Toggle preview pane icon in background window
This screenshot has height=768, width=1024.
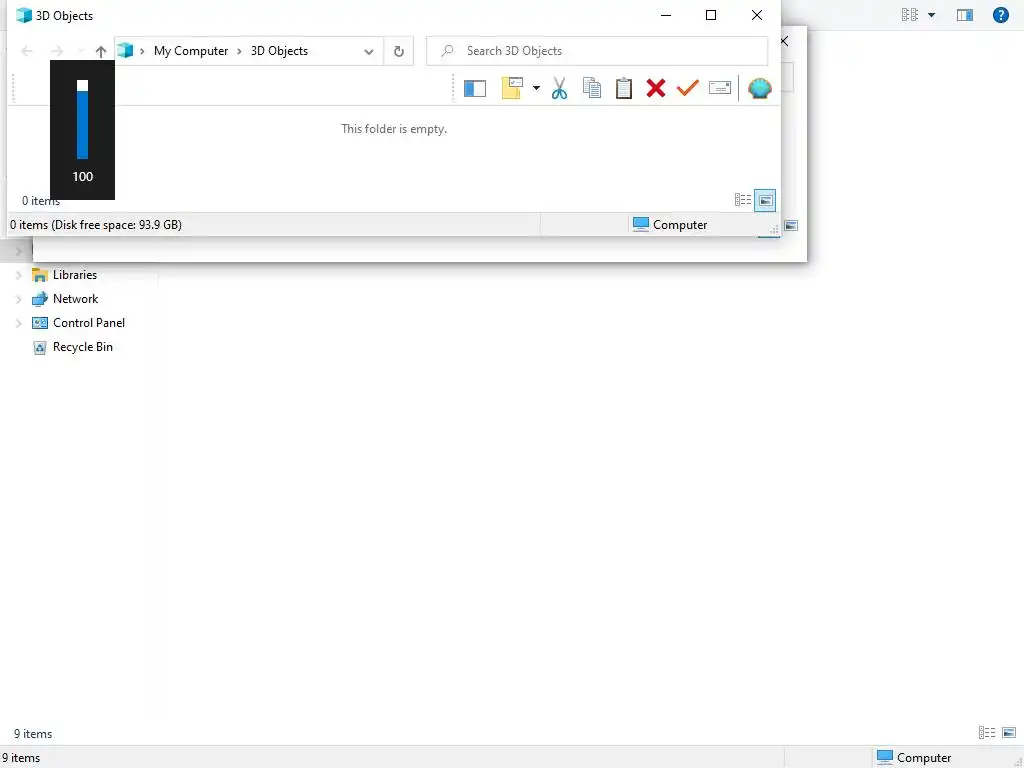coord(965,15)
